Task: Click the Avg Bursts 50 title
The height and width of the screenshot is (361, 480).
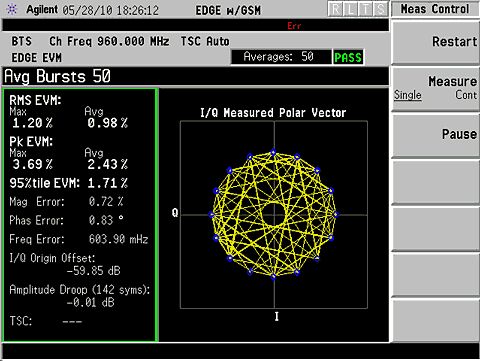Action: click(x=57, y=76)
